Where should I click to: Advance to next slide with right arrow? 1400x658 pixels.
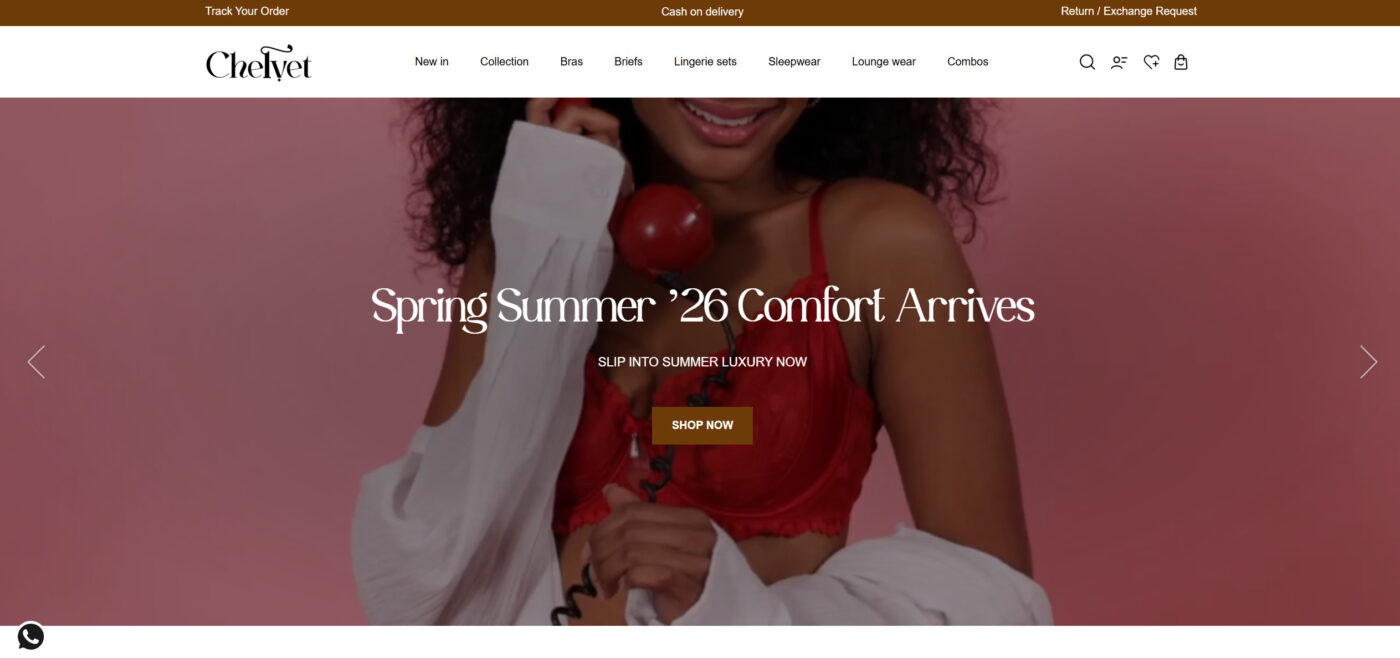1368,362
